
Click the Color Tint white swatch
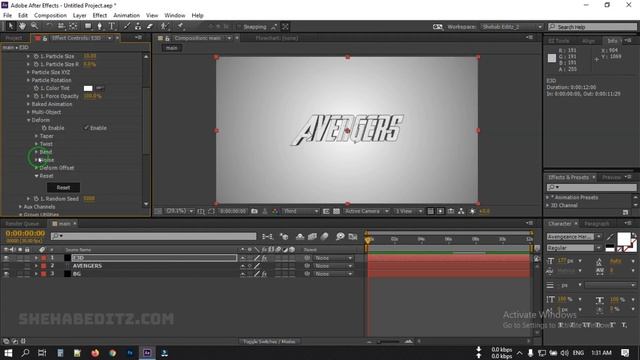pos(88,88)
